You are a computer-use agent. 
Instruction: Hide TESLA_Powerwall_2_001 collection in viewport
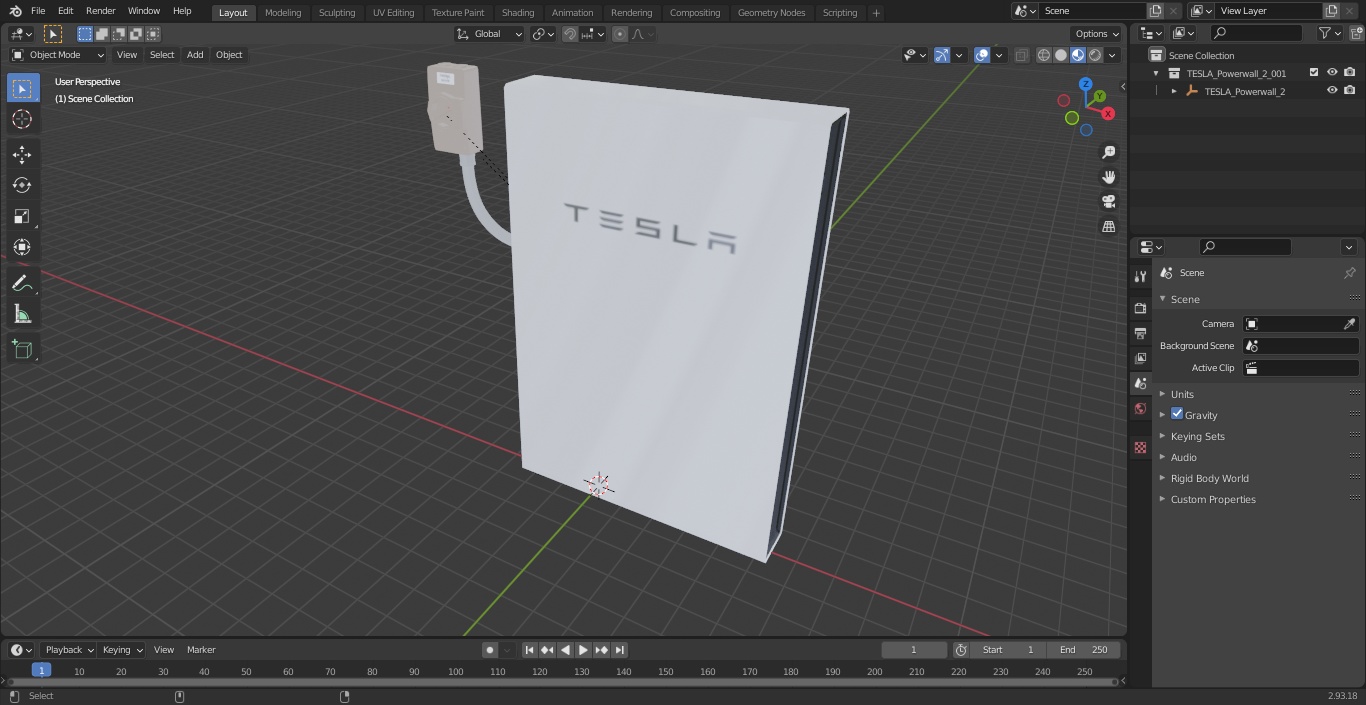pos(1332,72)
